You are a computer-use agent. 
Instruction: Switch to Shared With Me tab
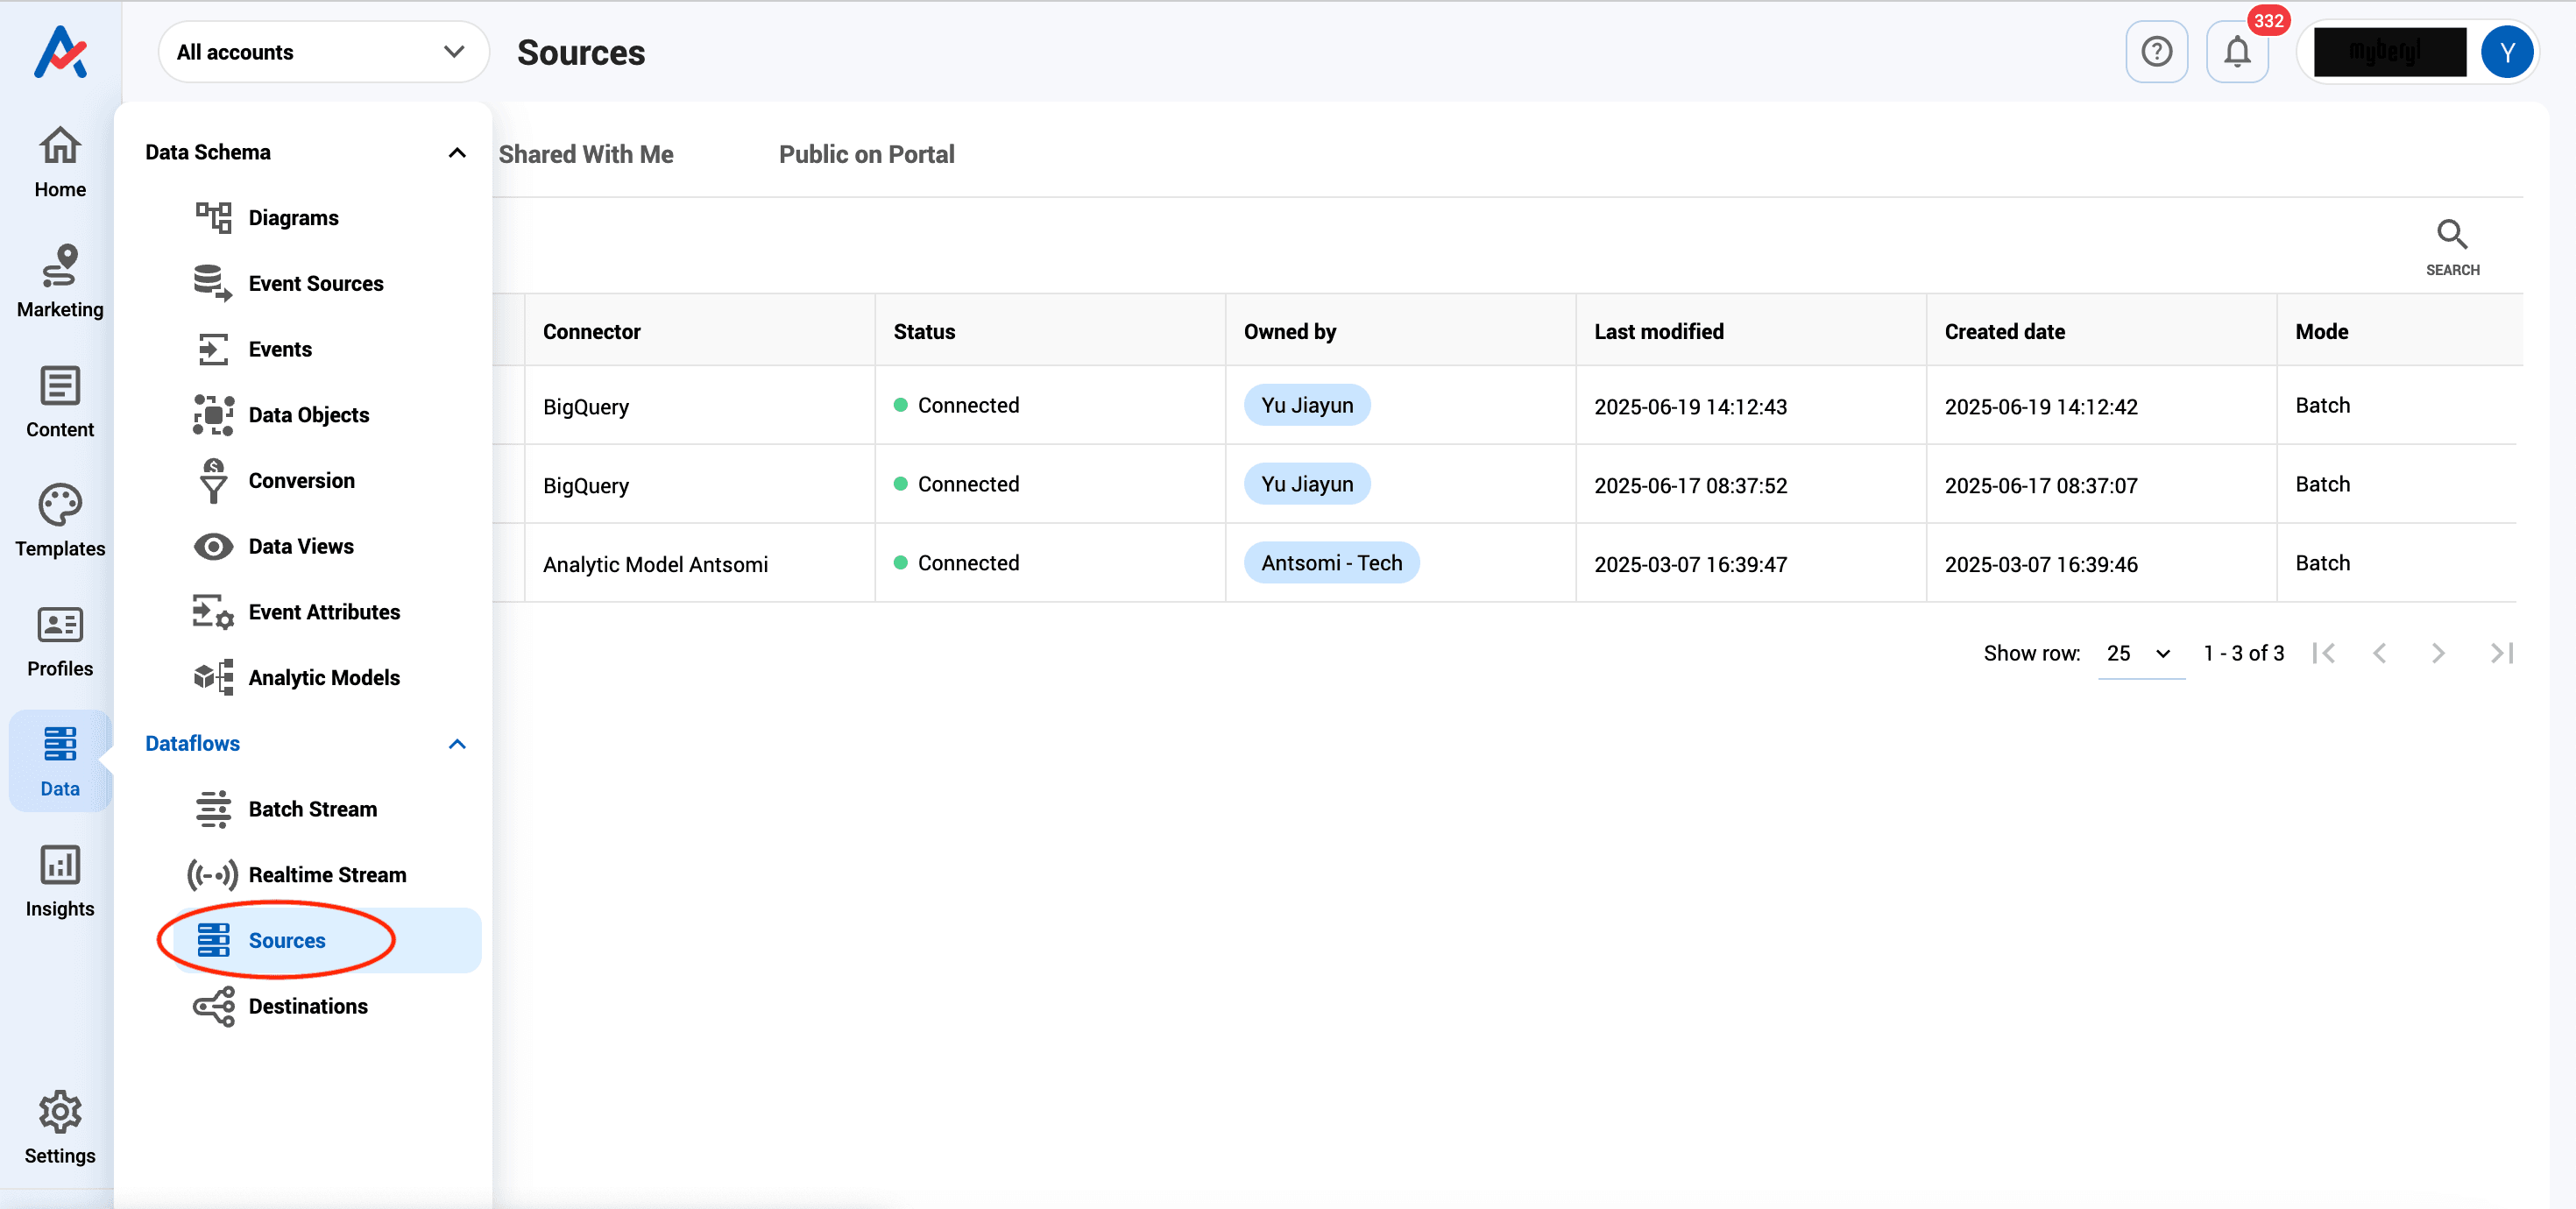(587, 154)
